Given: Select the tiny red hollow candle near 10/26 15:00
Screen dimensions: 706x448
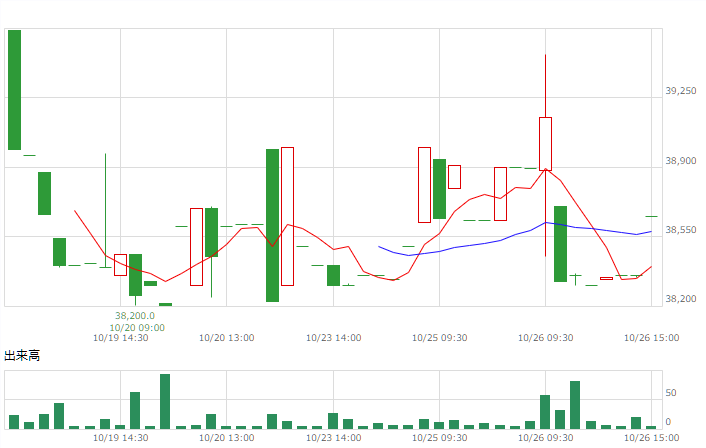Looking at the screenshot, I should 606,278.
